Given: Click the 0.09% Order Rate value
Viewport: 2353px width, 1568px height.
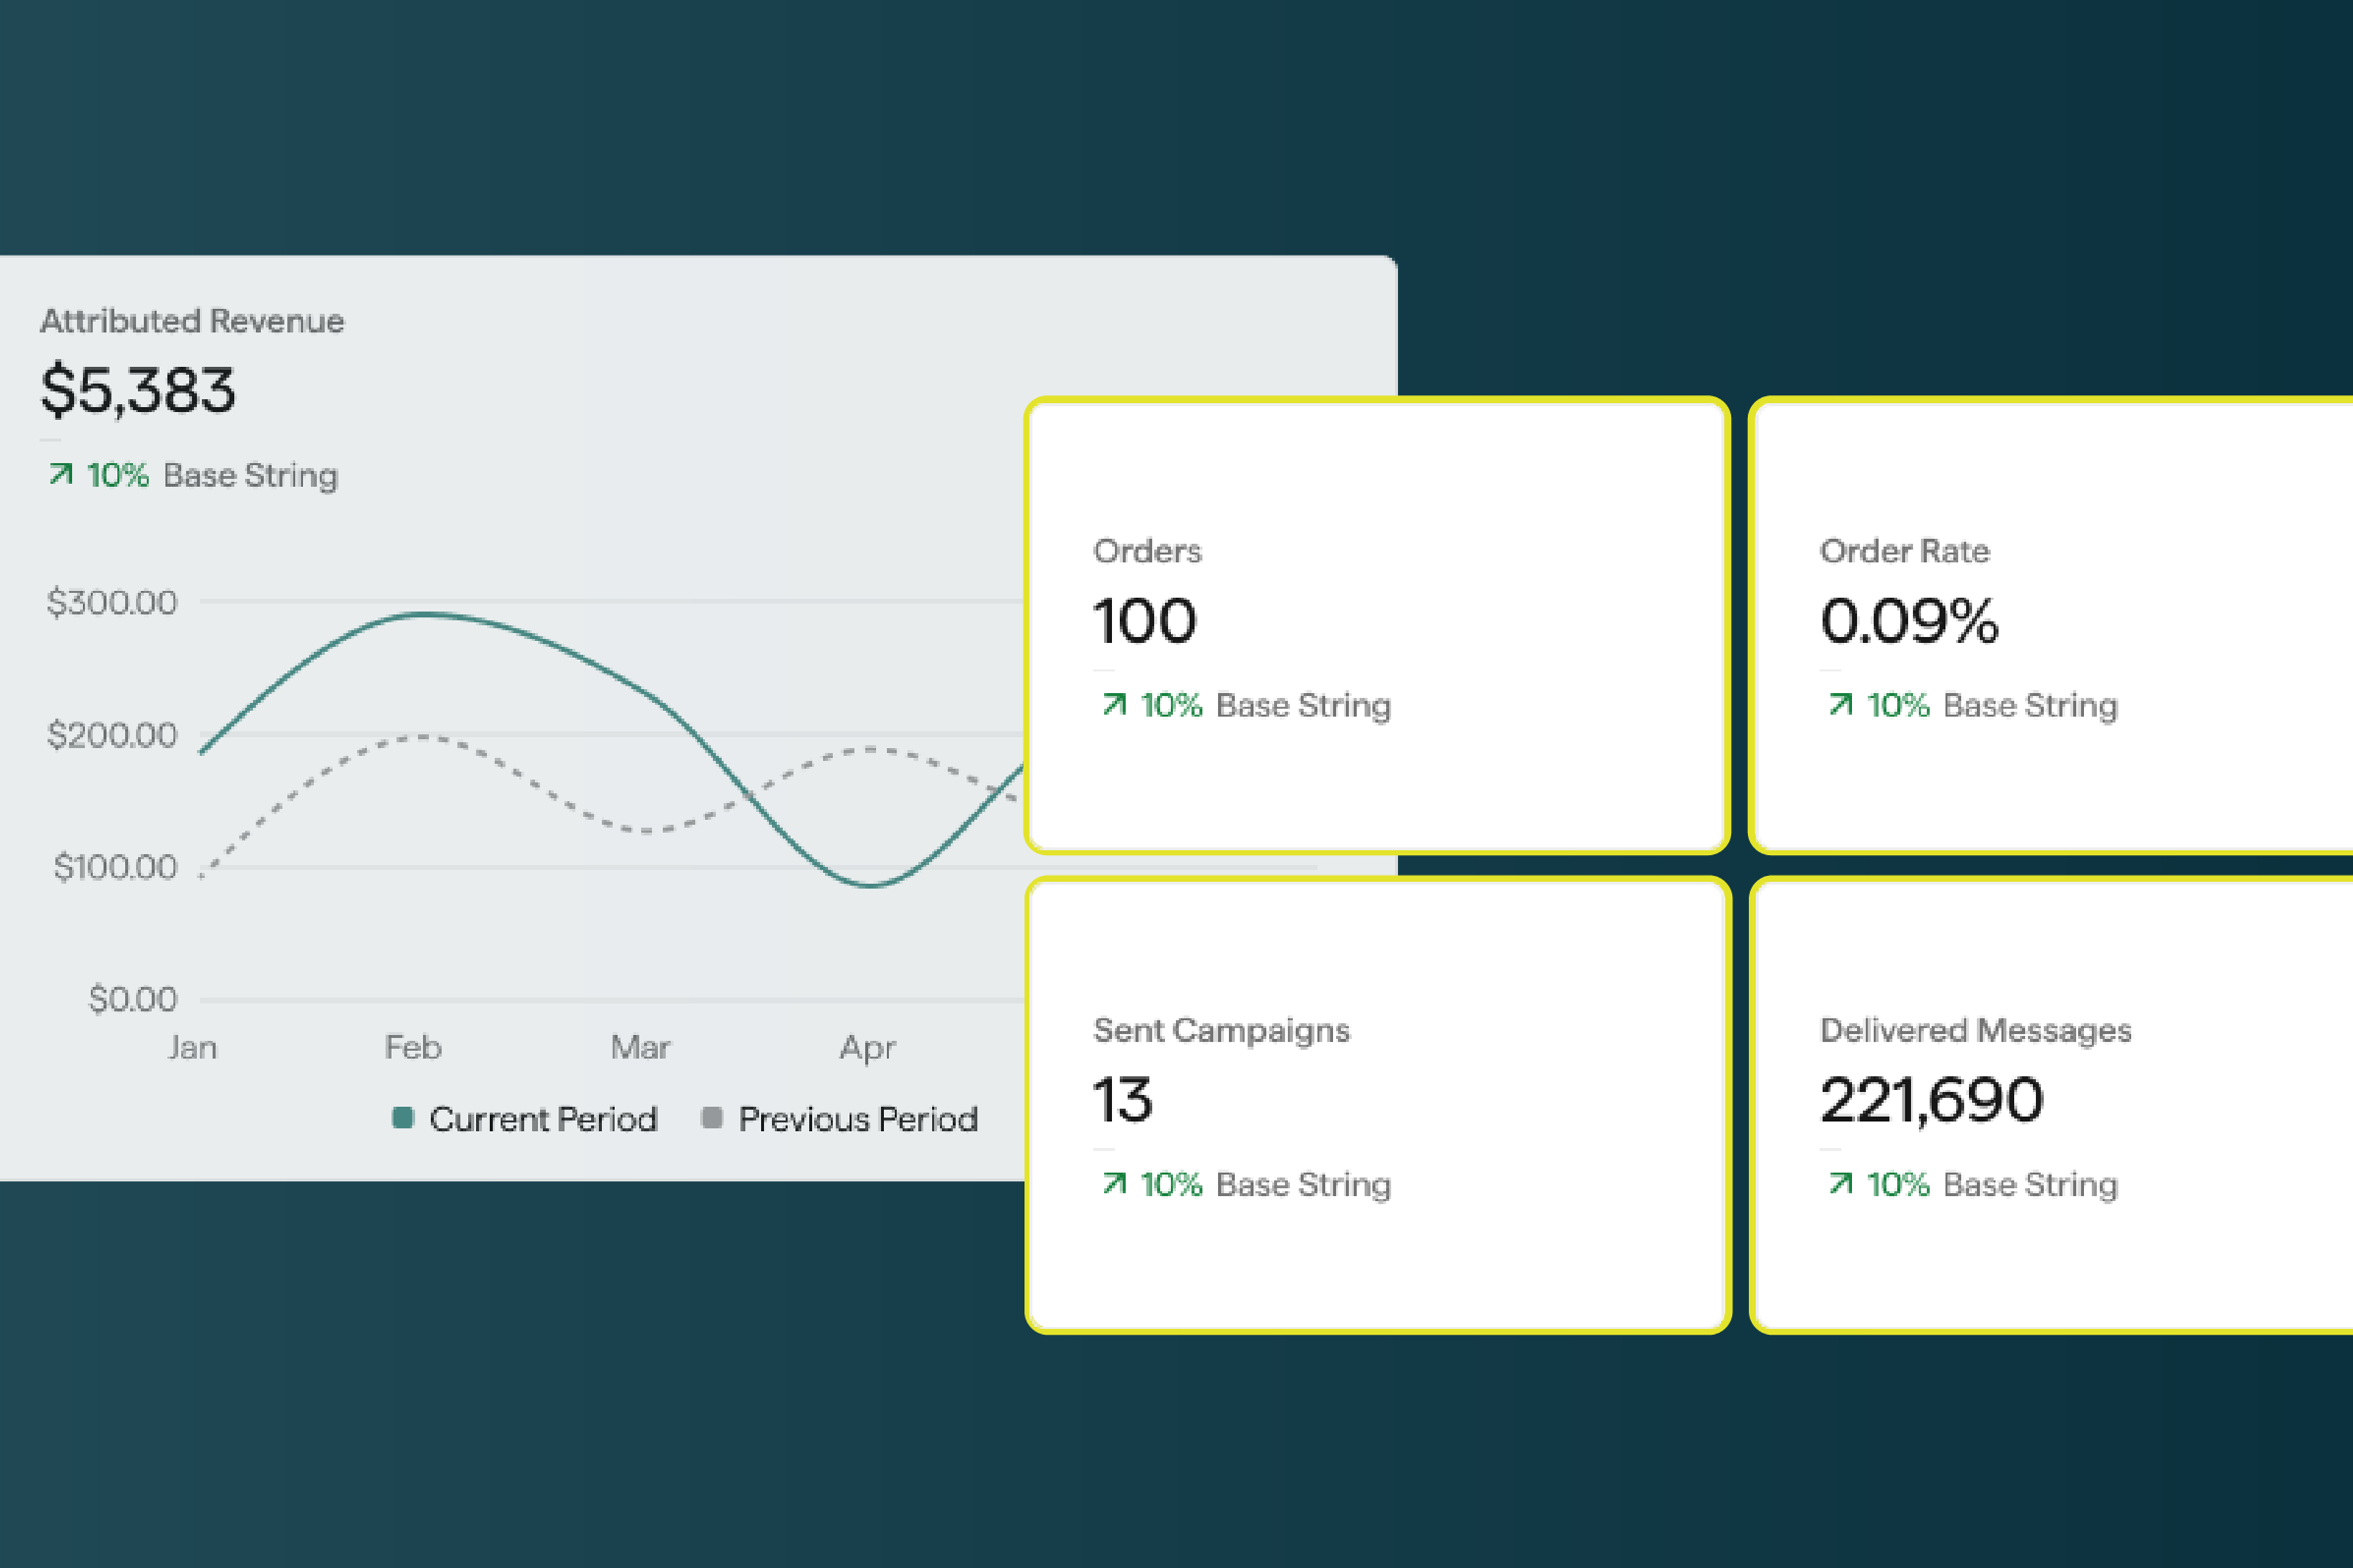Looking at the screenshot, I should (1909, 621).
